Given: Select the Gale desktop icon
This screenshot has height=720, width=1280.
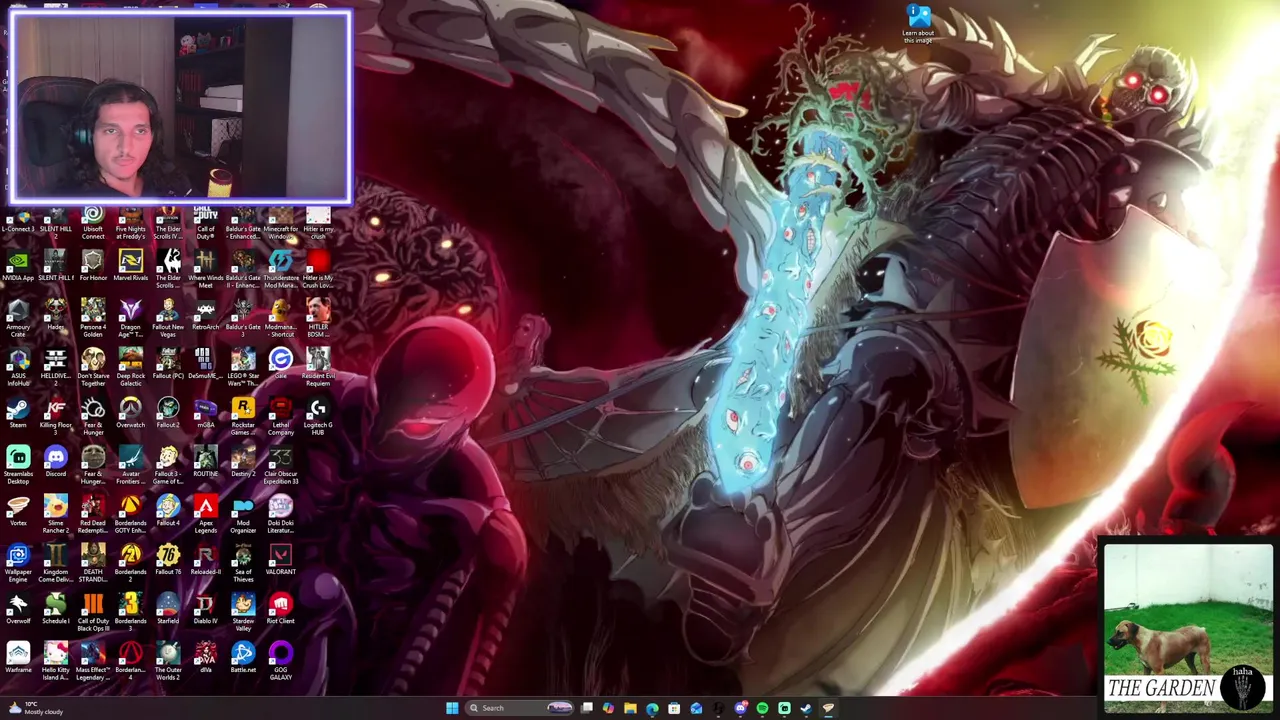Looking at the screenshot, I should pos(280,365).
